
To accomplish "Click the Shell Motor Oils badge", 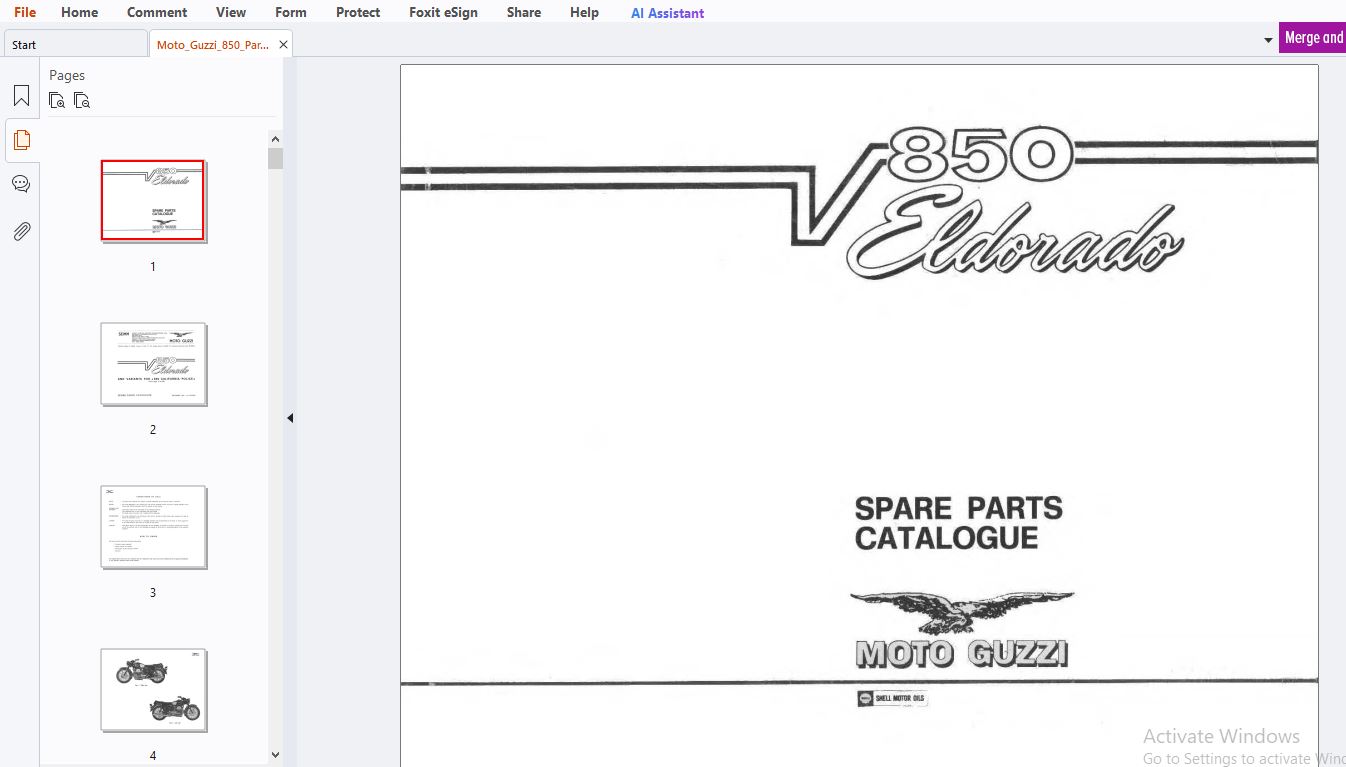I will click(892, 698).
